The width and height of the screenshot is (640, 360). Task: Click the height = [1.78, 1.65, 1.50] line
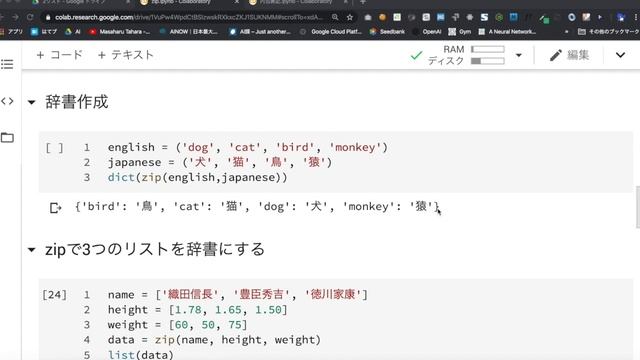point(198,310)
